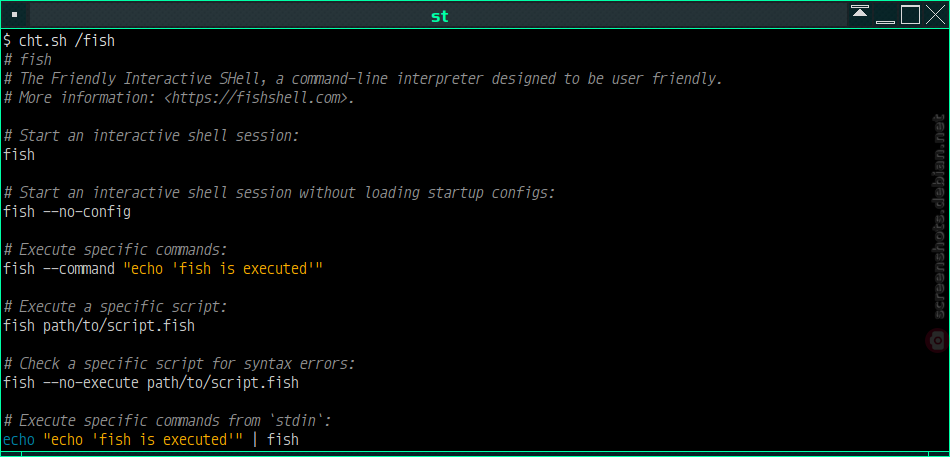Image resolution: width=950 pixels, height=457 pixels.
Task: Click the st window title text
Action: pos(440,16)
